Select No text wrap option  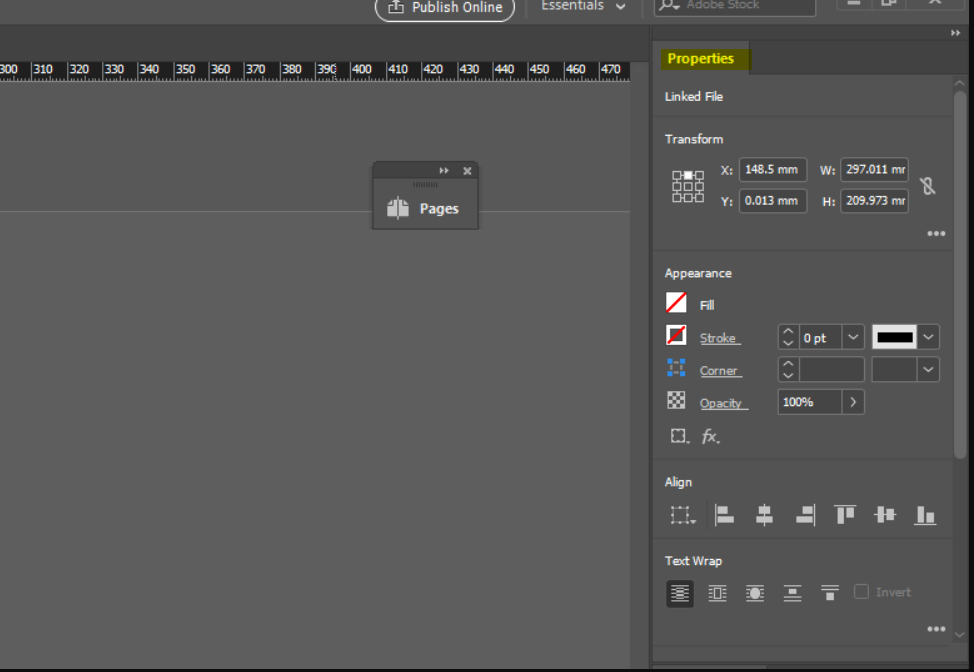pos(680,593)
